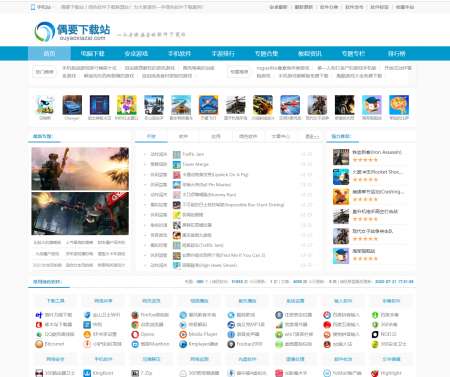The height and width of the screenshot is (377, 450).
Task: Open the Find Me If You Can link
Action: [x=224, y=255]
